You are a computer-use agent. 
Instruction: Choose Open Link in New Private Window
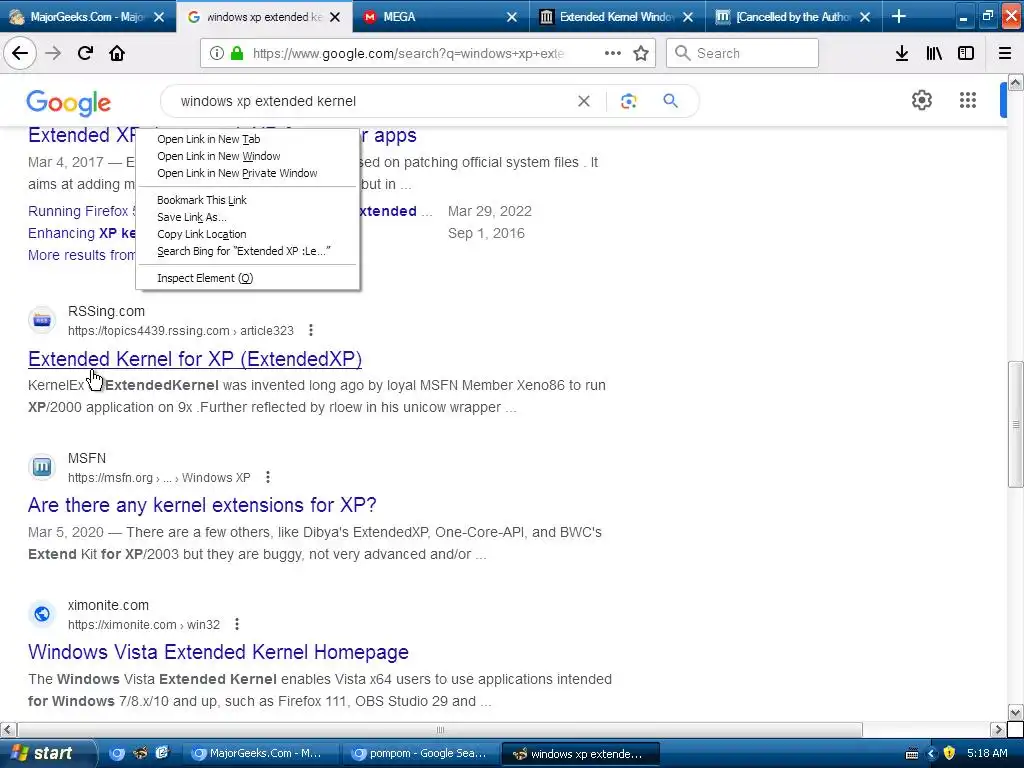point(248,173)
